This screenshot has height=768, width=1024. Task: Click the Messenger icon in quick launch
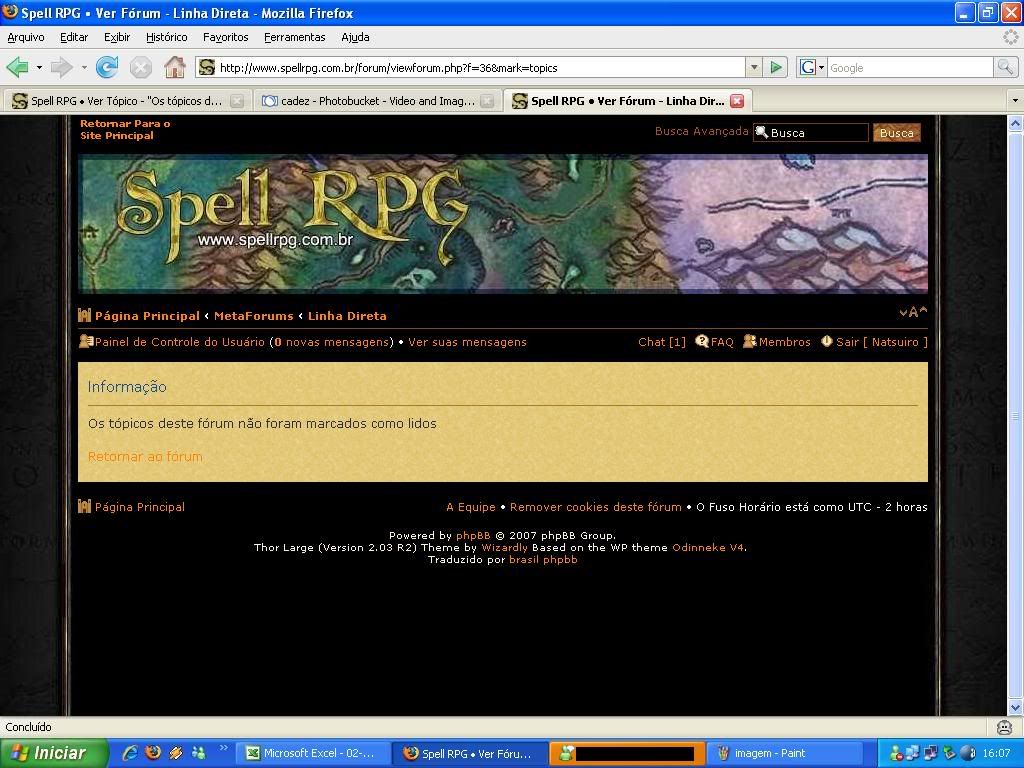point(199,753)
